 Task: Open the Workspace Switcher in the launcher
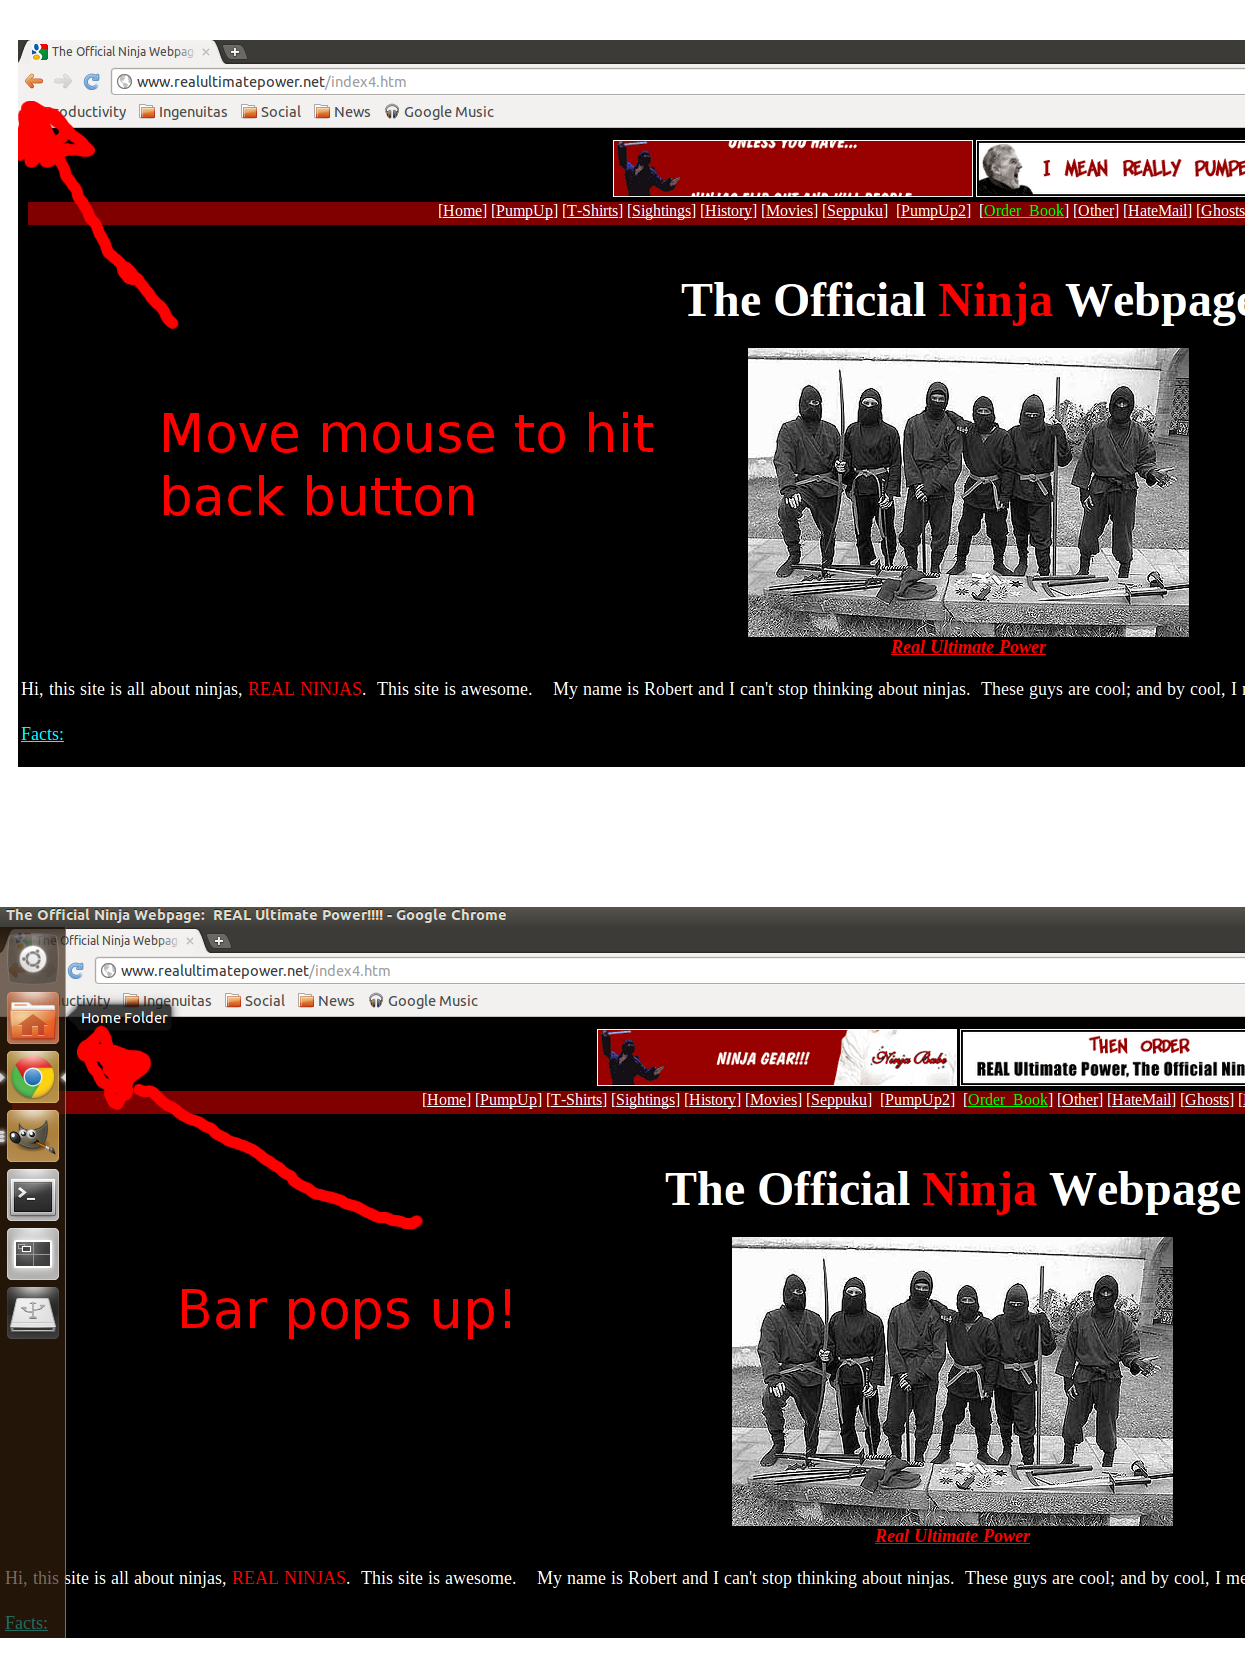pos(33,1254)
